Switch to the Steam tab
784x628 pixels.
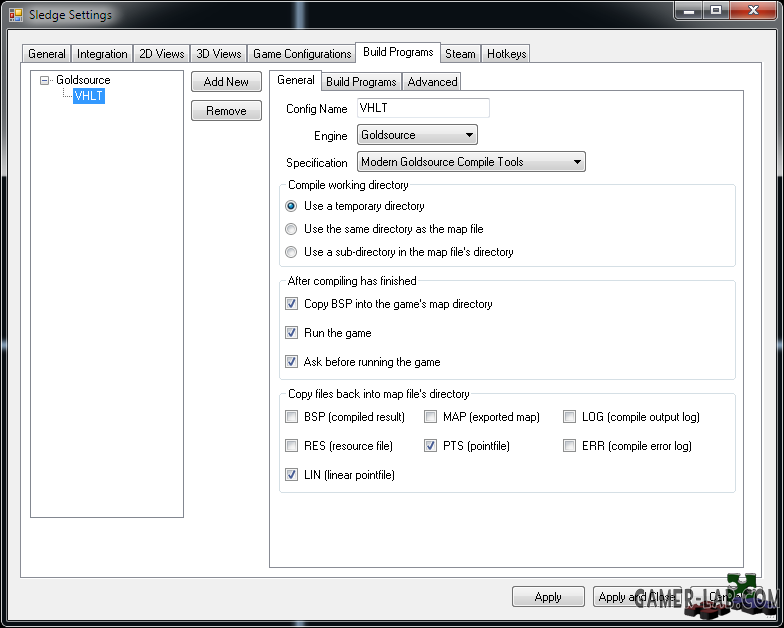coord(460,54)
